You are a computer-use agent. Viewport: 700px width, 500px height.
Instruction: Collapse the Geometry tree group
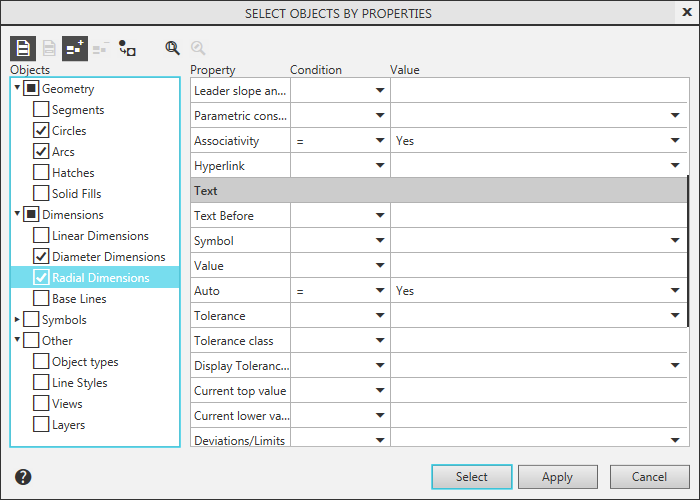pos(17,89)
